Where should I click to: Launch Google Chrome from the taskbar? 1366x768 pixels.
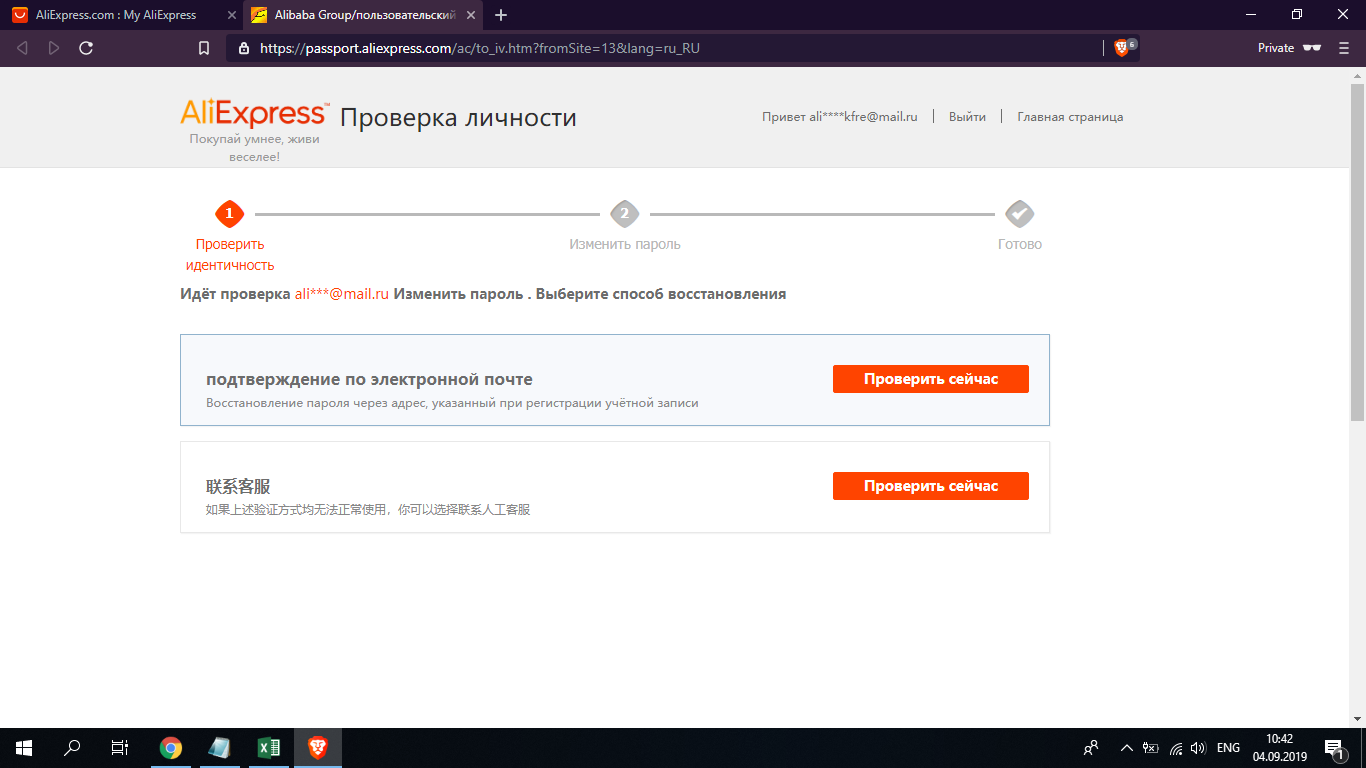(171, 748)
